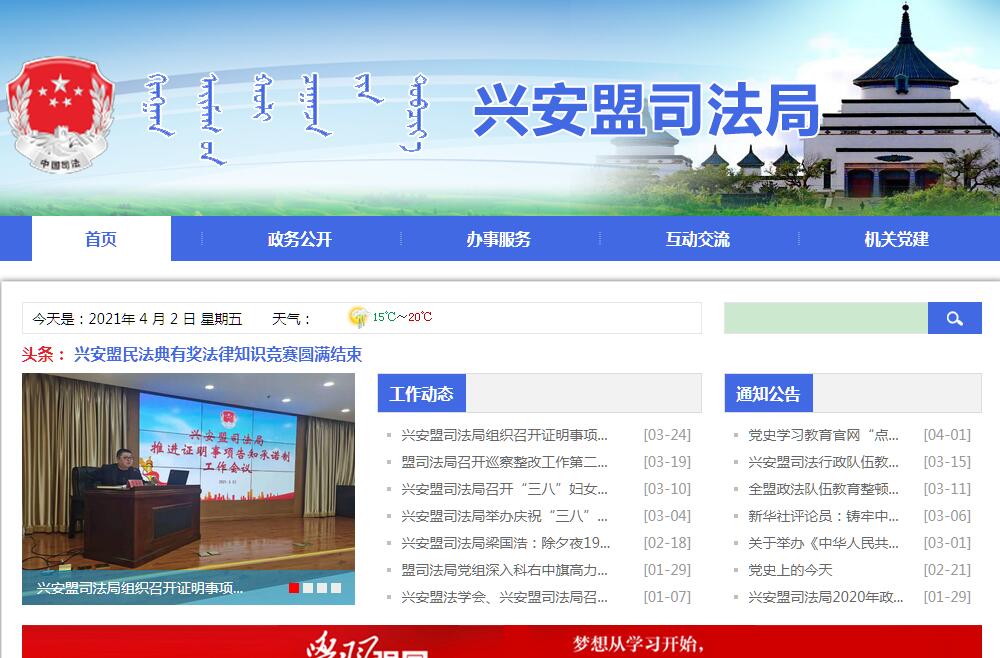Open the red 梦想从学习开始 banner
This screenshot has width=1000, height=658.
[x=501, y=642]
